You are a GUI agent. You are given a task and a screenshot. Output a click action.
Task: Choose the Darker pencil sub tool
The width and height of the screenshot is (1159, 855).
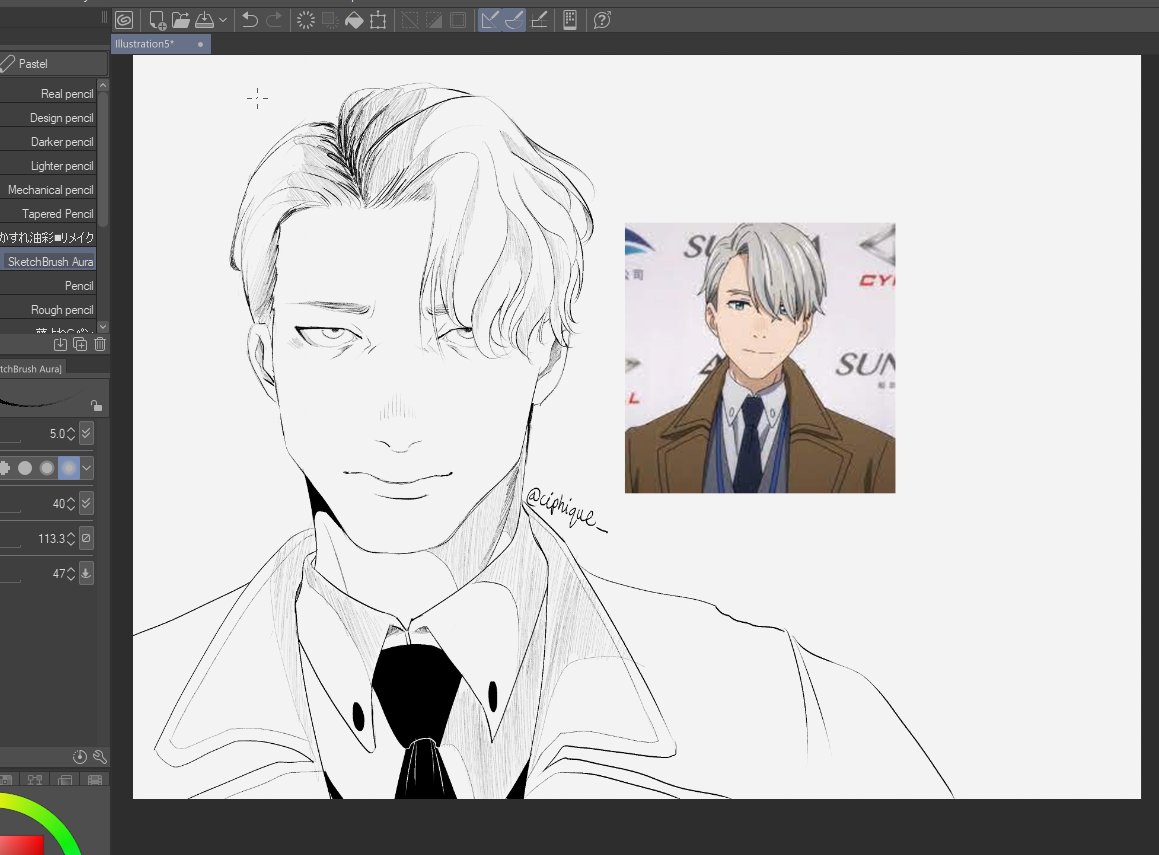[48, 142]
